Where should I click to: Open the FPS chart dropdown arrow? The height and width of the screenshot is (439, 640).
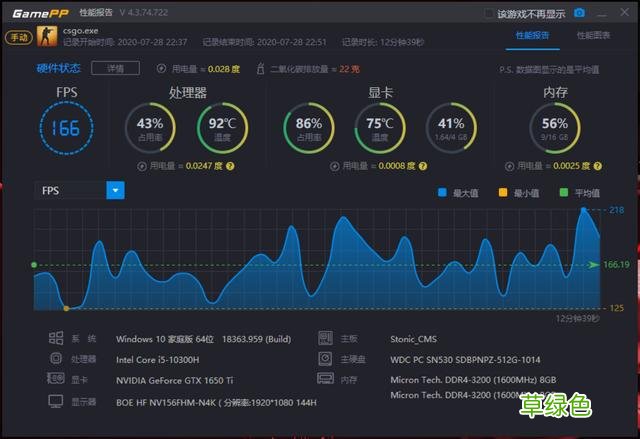click(x=116, y=191)
